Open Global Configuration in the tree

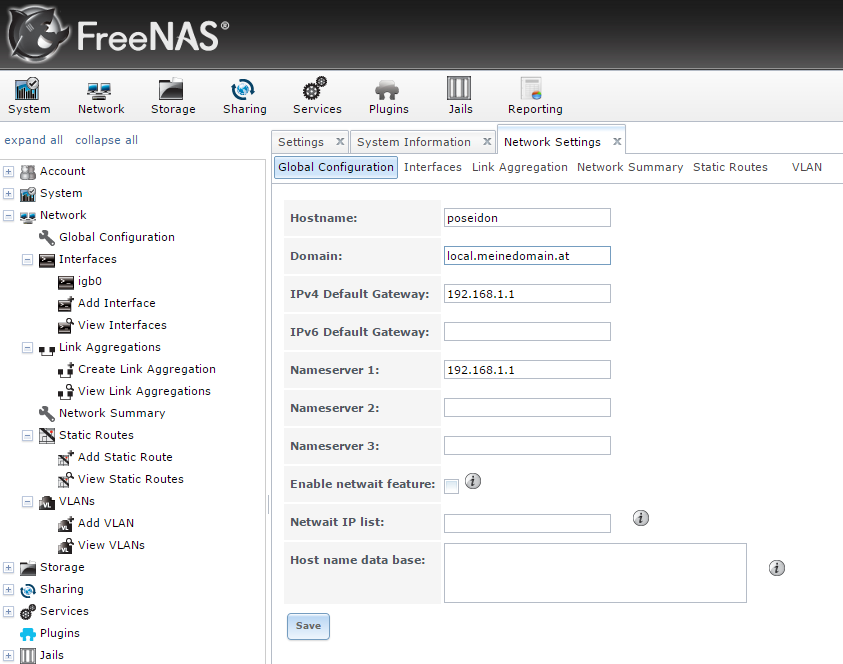coord(117,237)
